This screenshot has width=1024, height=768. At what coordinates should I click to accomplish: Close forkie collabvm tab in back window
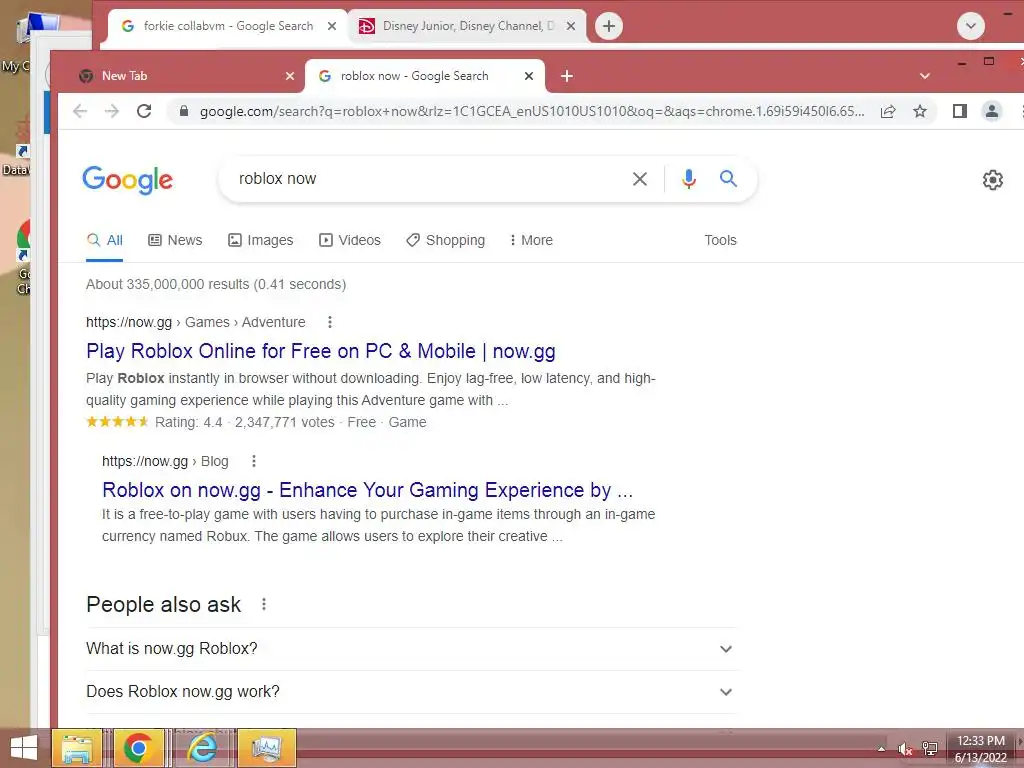pos(332,26)
